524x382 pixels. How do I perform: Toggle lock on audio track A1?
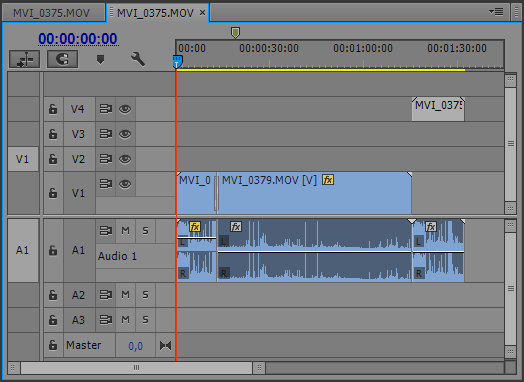click(53, 250)
